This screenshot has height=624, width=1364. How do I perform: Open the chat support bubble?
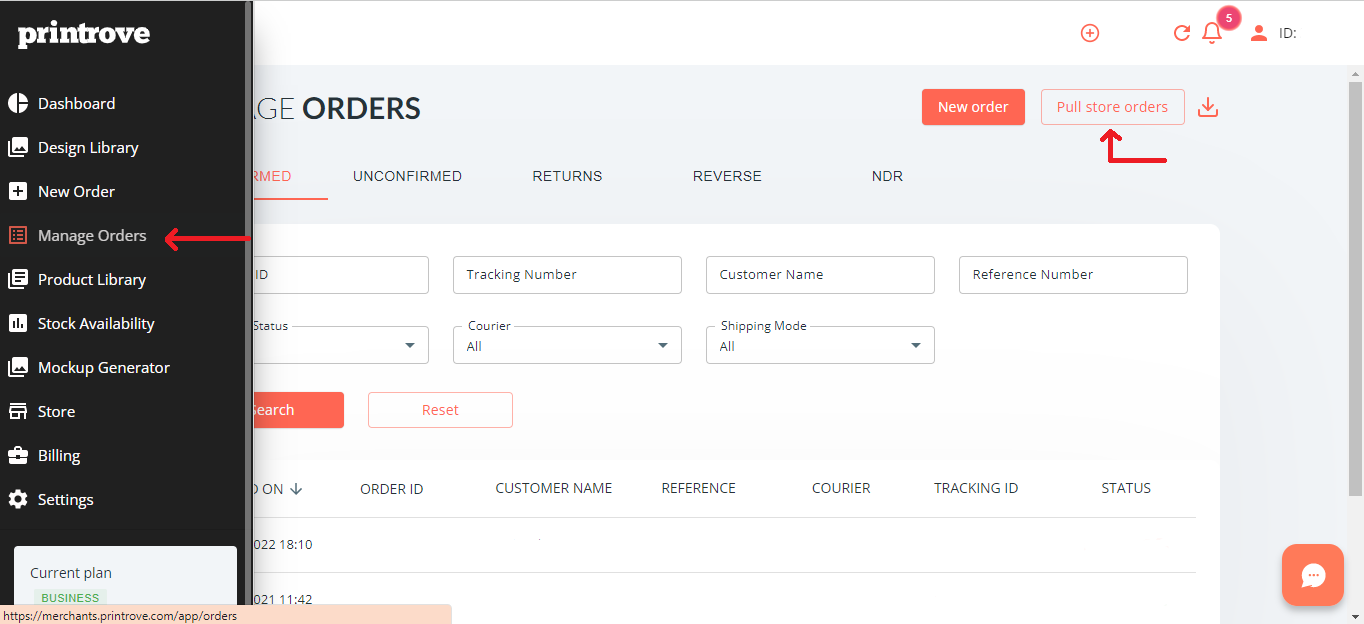point(1313,575)
